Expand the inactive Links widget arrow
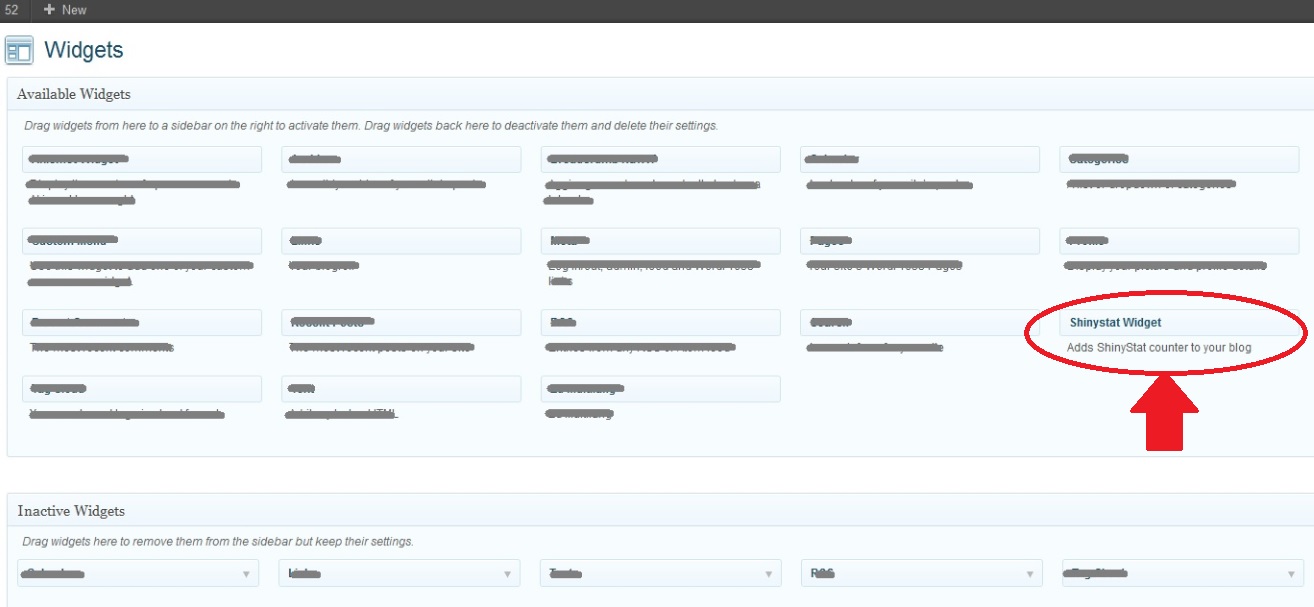Viewport: 1314px width, 607px height. pyautogui.click(x=508, y=574)
